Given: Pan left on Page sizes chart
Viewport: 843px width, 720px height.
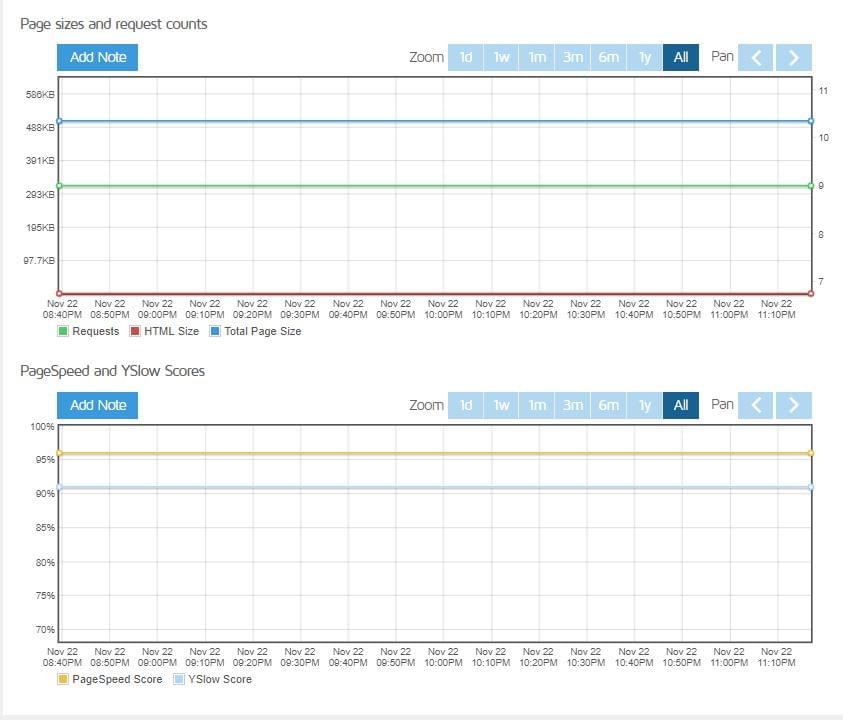Looking at the screenshot, I should [x=756, y=57].
